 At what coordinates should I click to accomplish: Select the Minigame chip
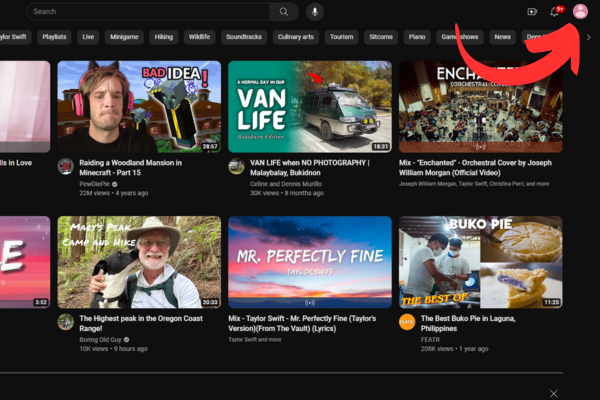(124, 37)
